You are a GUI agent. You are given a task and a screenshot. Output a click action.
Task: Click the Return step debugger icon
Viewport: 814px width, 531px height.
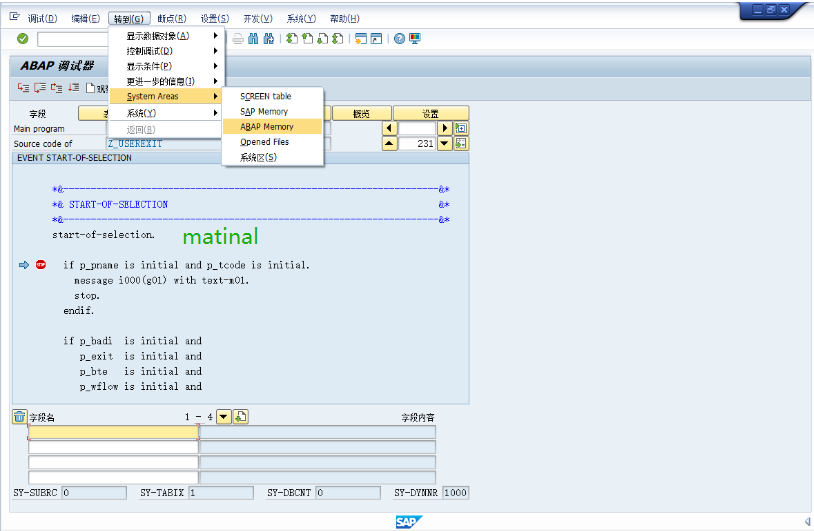[x=57, y=88]
